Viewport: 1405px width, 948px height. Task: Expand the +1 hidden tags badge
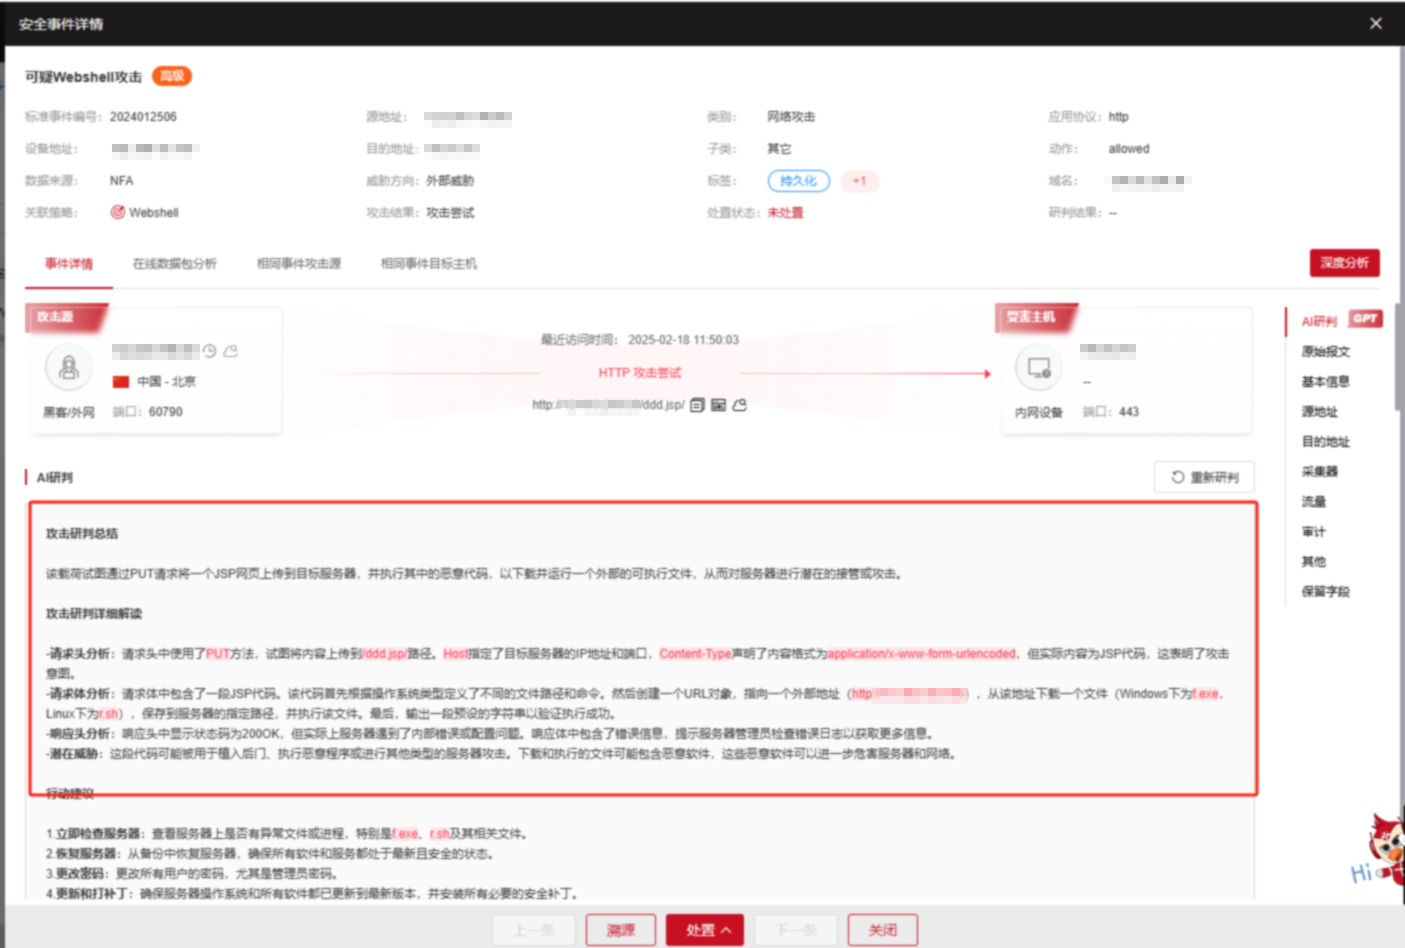pos(859,181)
